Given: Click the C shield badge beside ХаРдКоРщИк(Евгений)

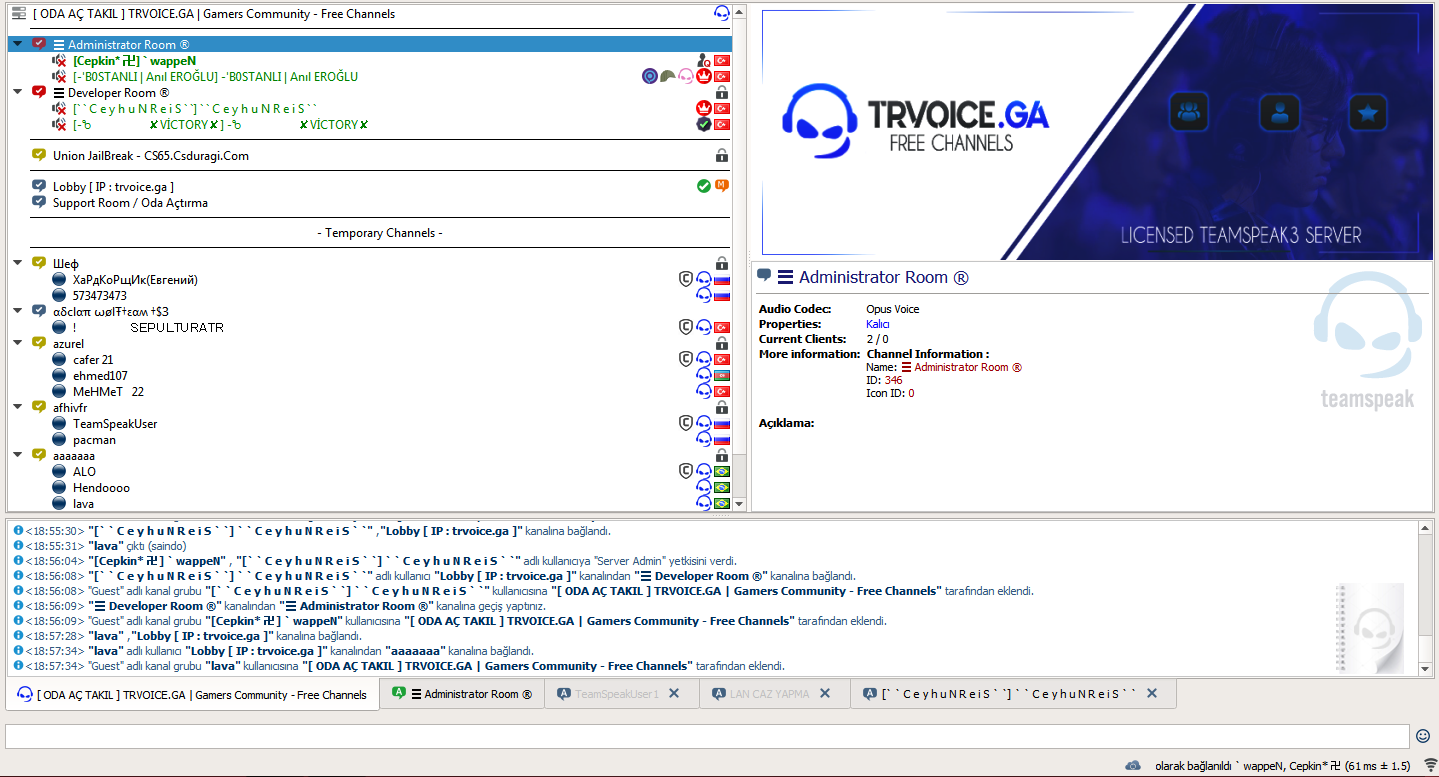Looking at the screenshot, I should [686, 280].
